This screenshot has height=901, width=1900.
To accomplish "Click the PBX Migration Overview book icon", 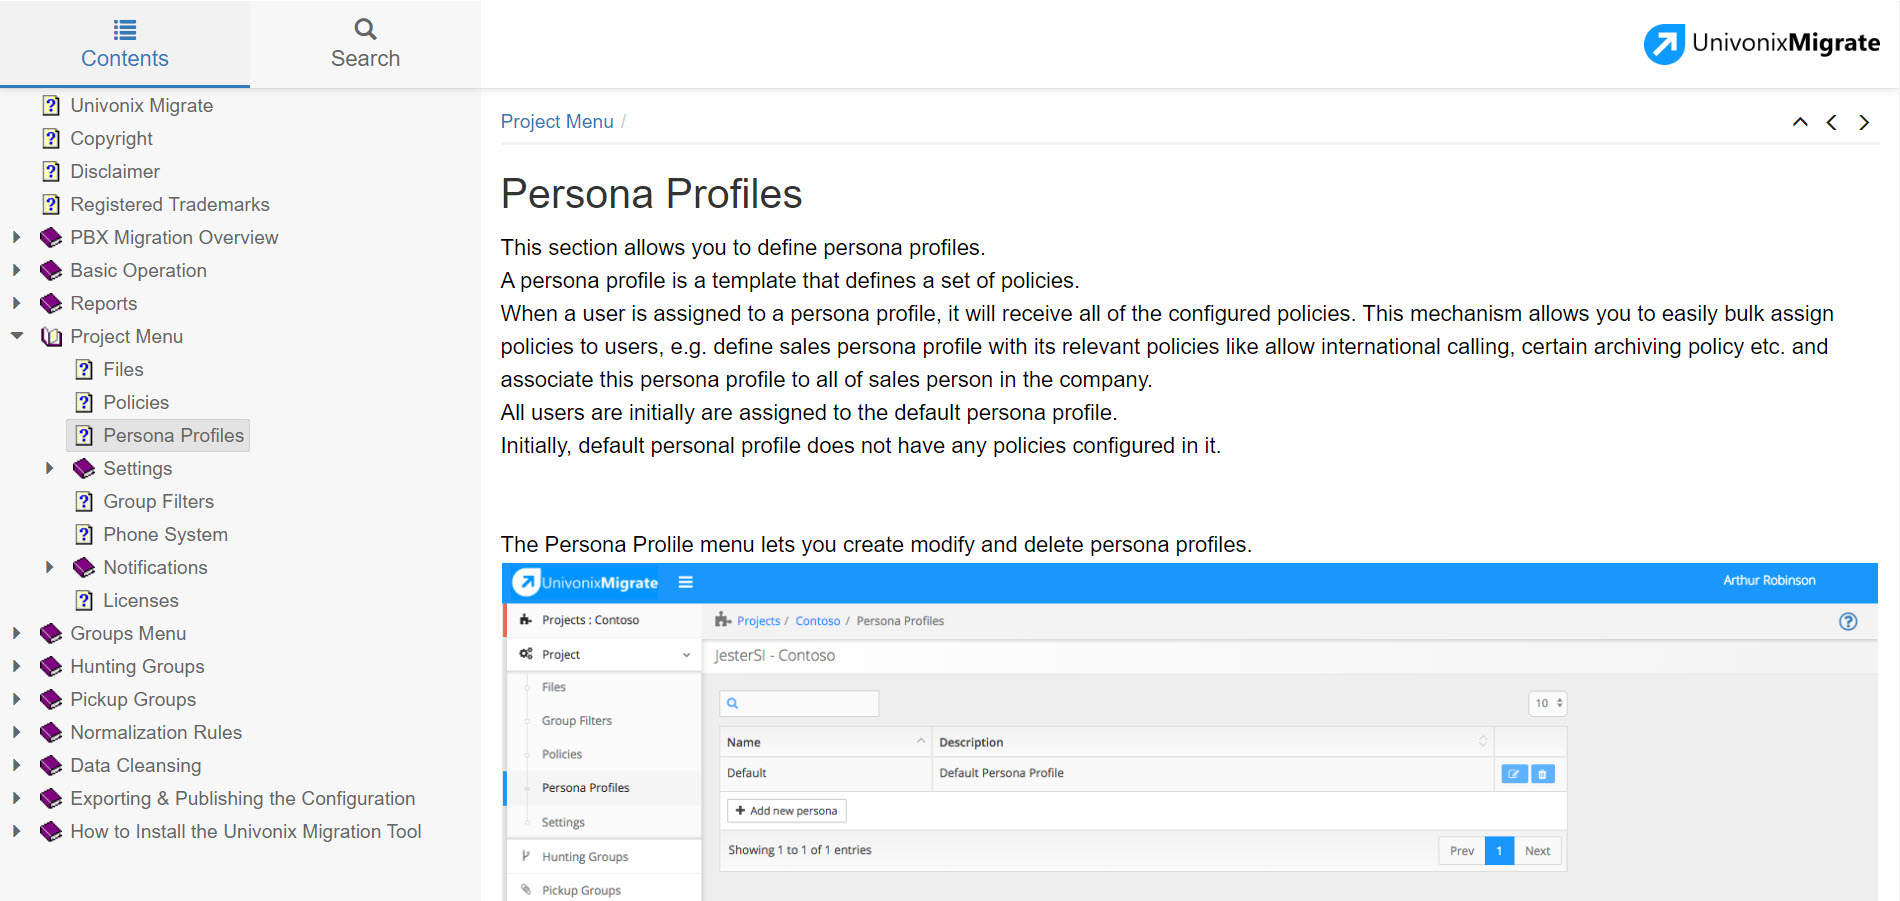I will [x=51, y=237].
